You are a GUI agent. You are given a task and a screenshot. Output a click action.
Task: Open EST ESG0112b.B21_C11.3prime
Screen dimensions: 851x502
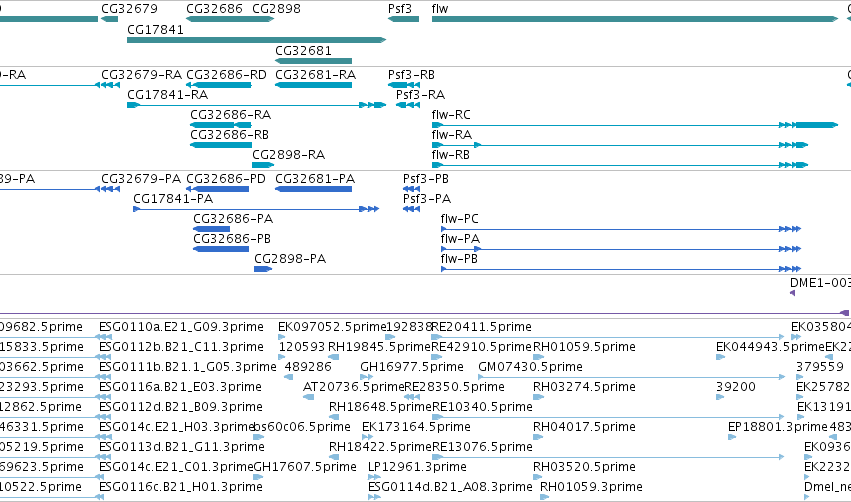[x=181, y=347]
